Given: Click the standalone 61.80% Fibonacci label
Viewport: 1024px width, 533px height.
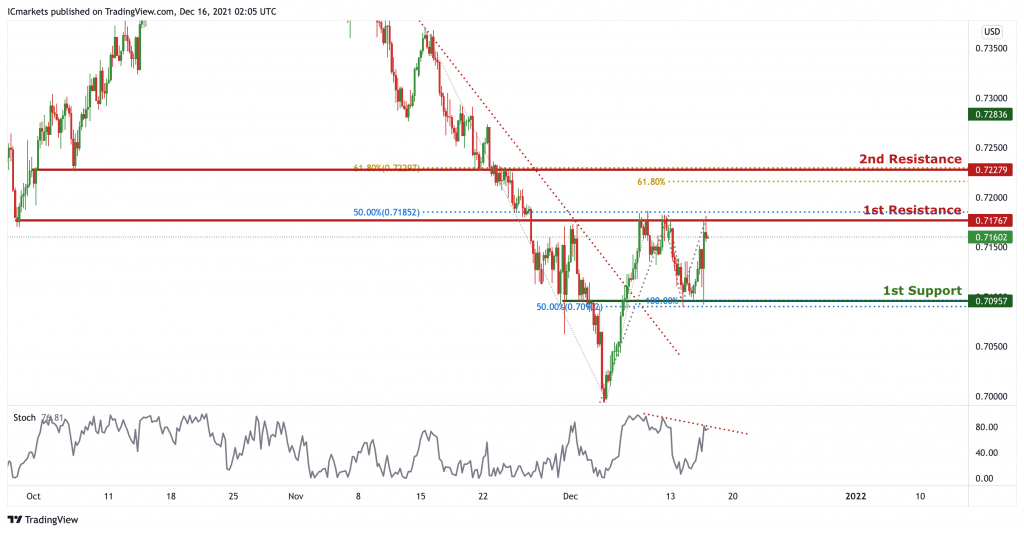Looking at the screenshot, I should click(651, 182).
